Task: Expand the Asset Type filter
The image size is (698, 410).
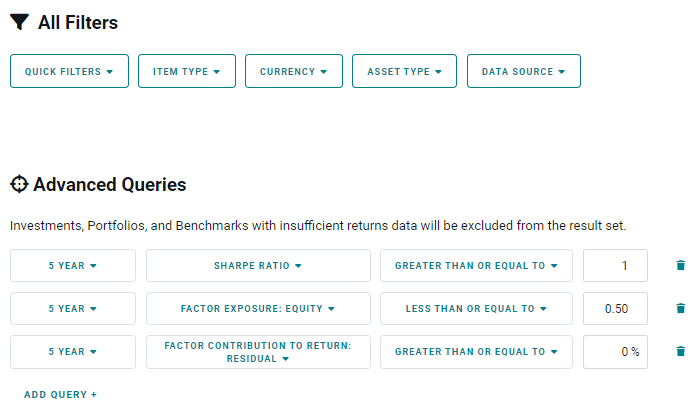Action: click(405, 71)
